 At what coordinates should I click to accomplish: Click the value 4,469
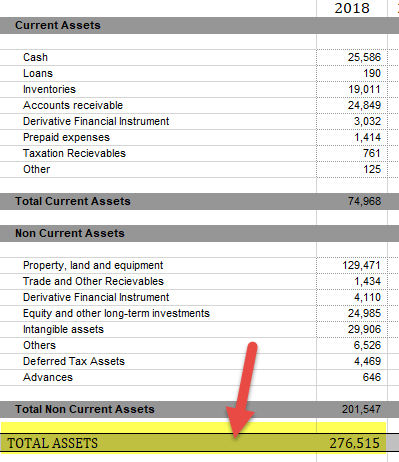pyautogui.click(x=367, y=361)
